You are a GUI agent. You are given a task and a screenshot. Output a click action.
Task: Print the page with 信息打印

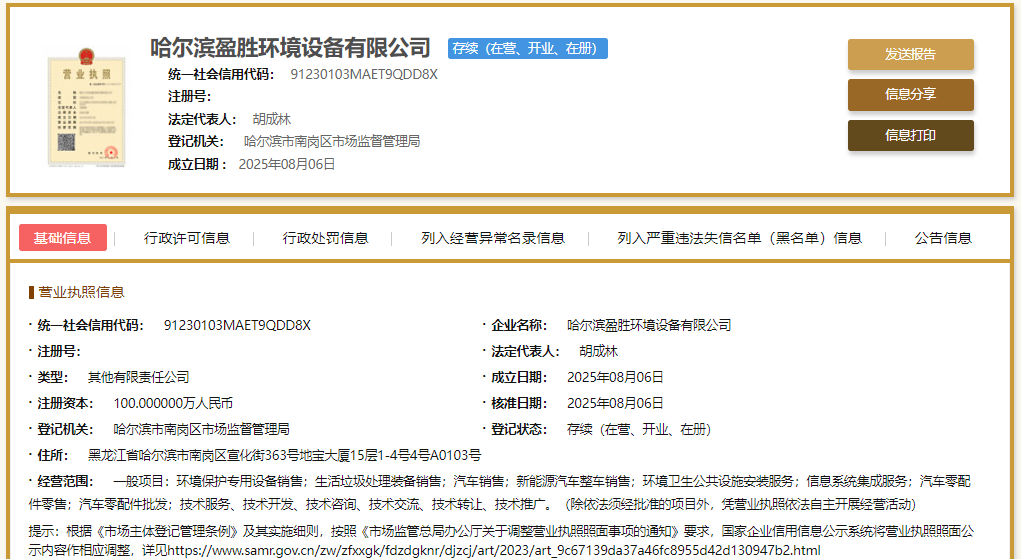pyautogui.click(x=910, y=135)
